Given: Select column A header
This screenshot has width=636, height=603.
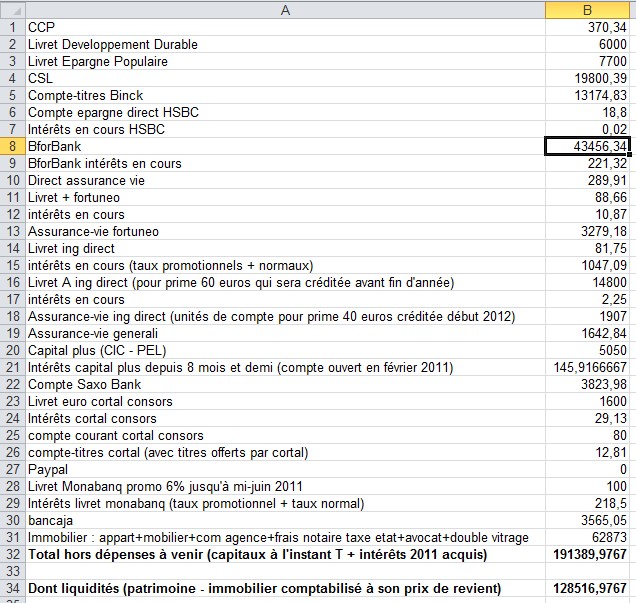Looking at the screenshot, I should (x=285, y=10).
